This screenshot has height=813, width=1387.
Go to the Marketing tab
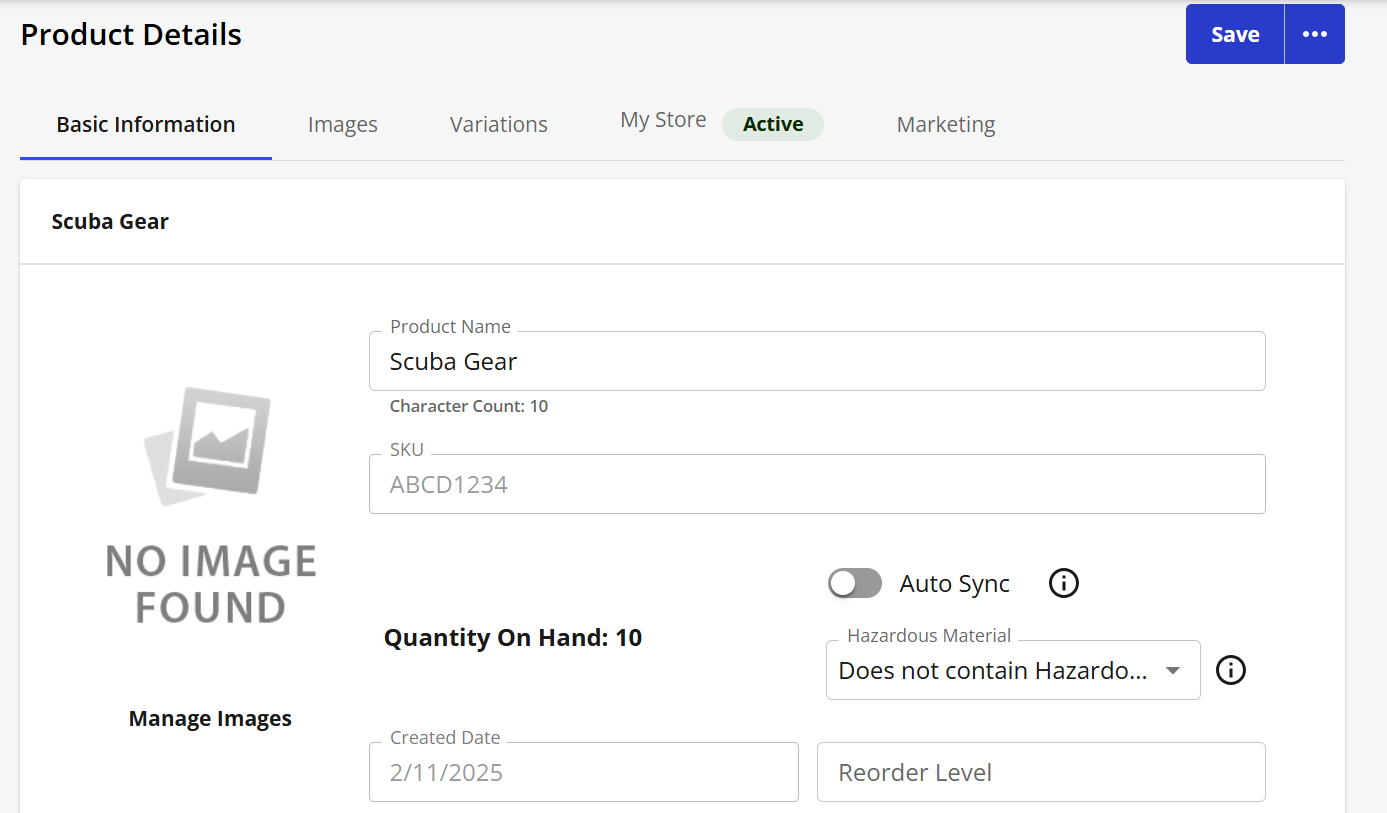945,125
